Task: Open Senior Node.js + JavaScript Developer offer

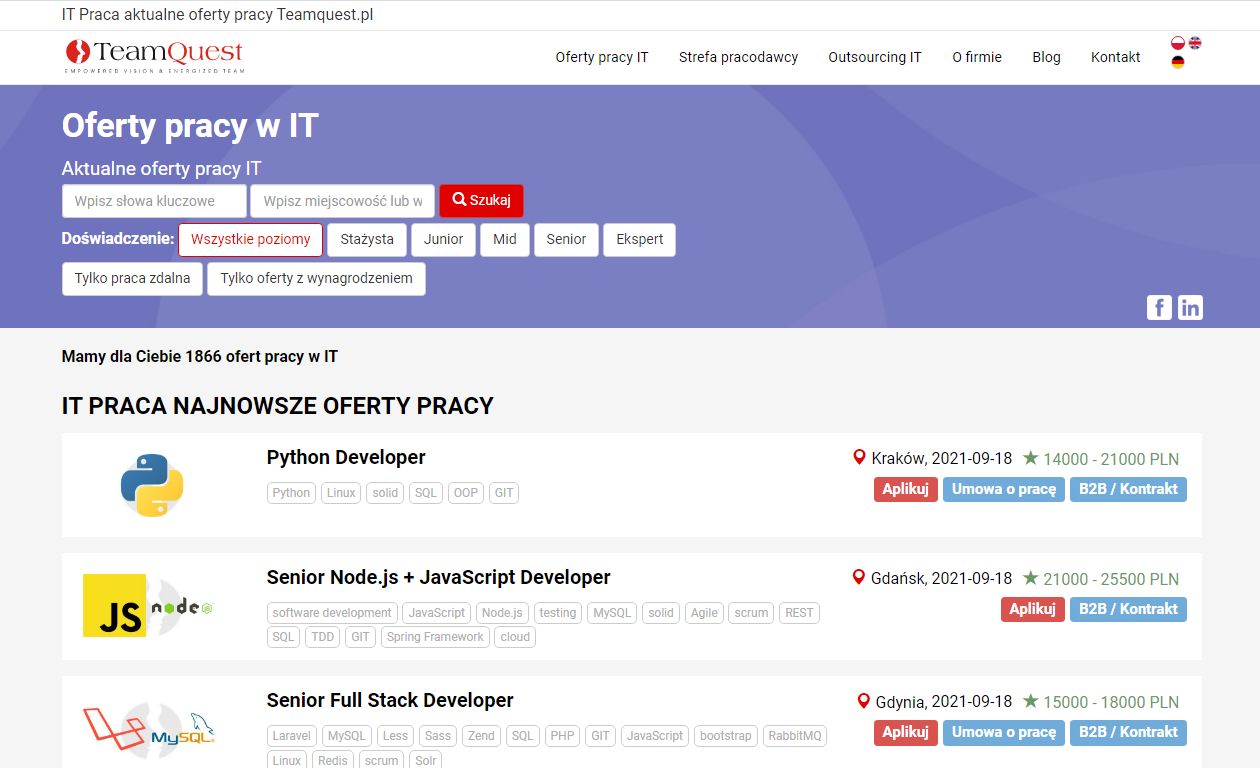Action: click(438, 577)
